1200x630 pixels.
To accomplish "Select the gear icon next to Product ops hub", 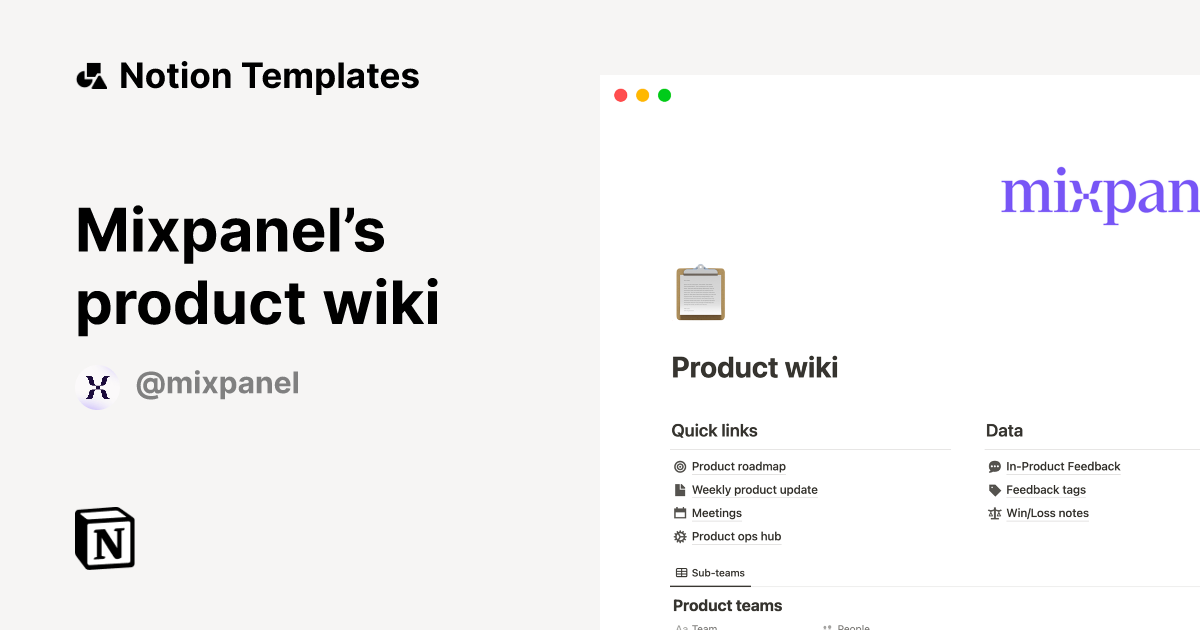I will [x=679, y=536].
